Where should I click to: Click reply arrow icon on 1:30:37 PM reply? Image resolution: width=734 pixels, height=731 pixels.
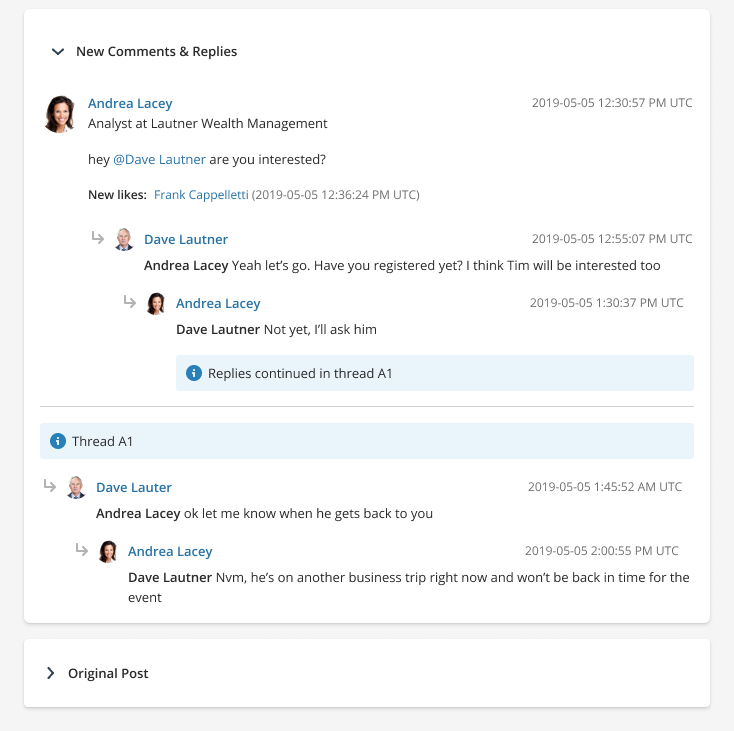[x=130, y=302]
